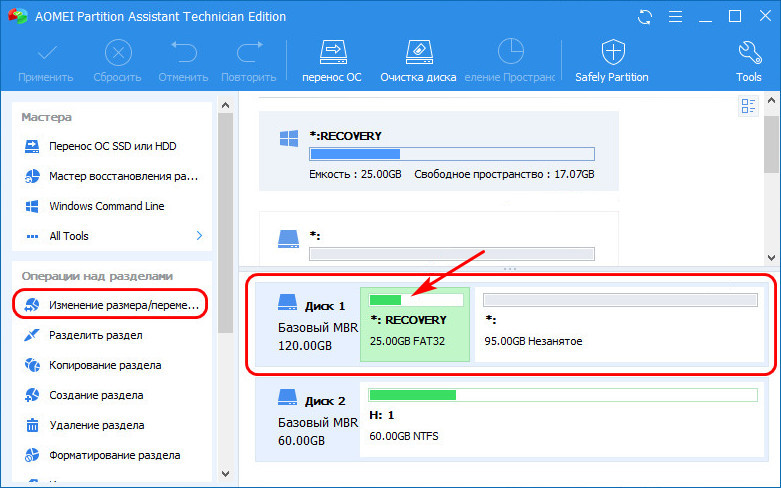Click Свободное пространство : 17.07GB text
This screenshot has height=488, width=781.
(504, 174)
